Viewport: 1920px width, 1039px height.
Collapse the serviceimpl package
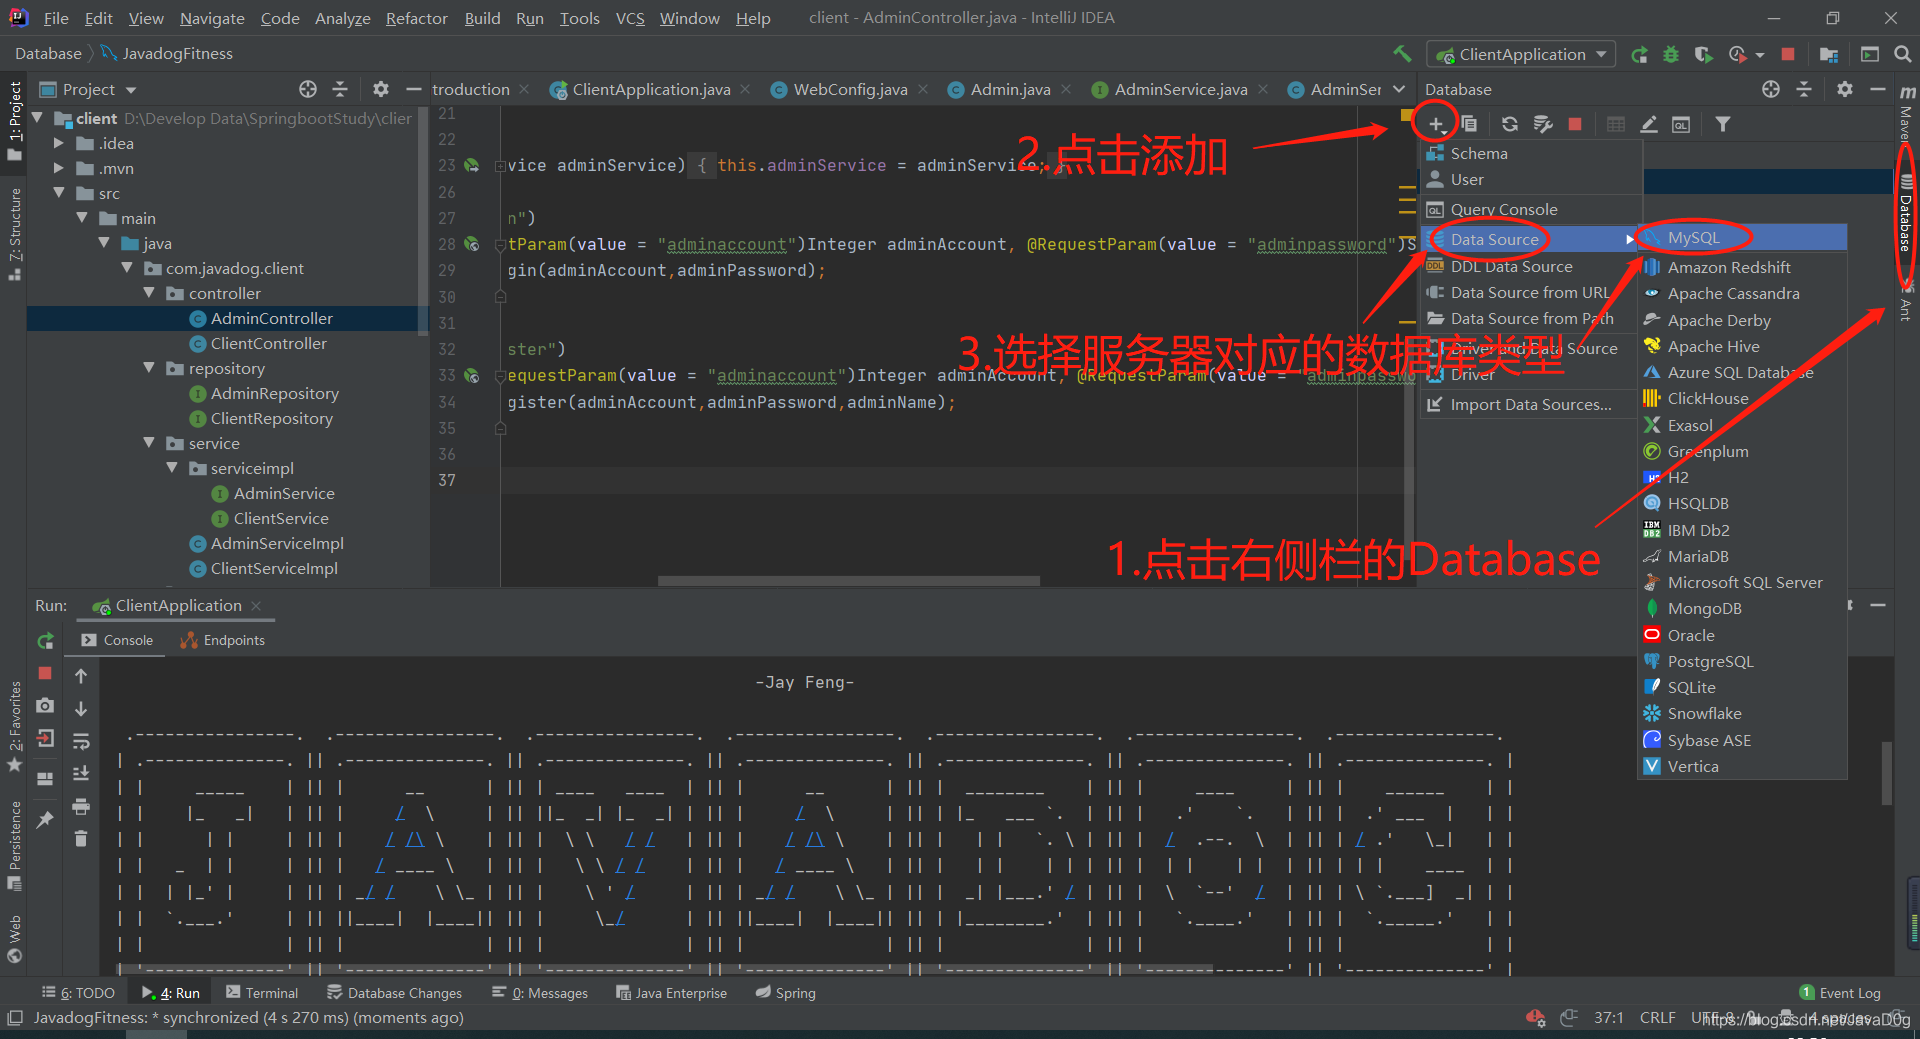(x=172, y=468)
